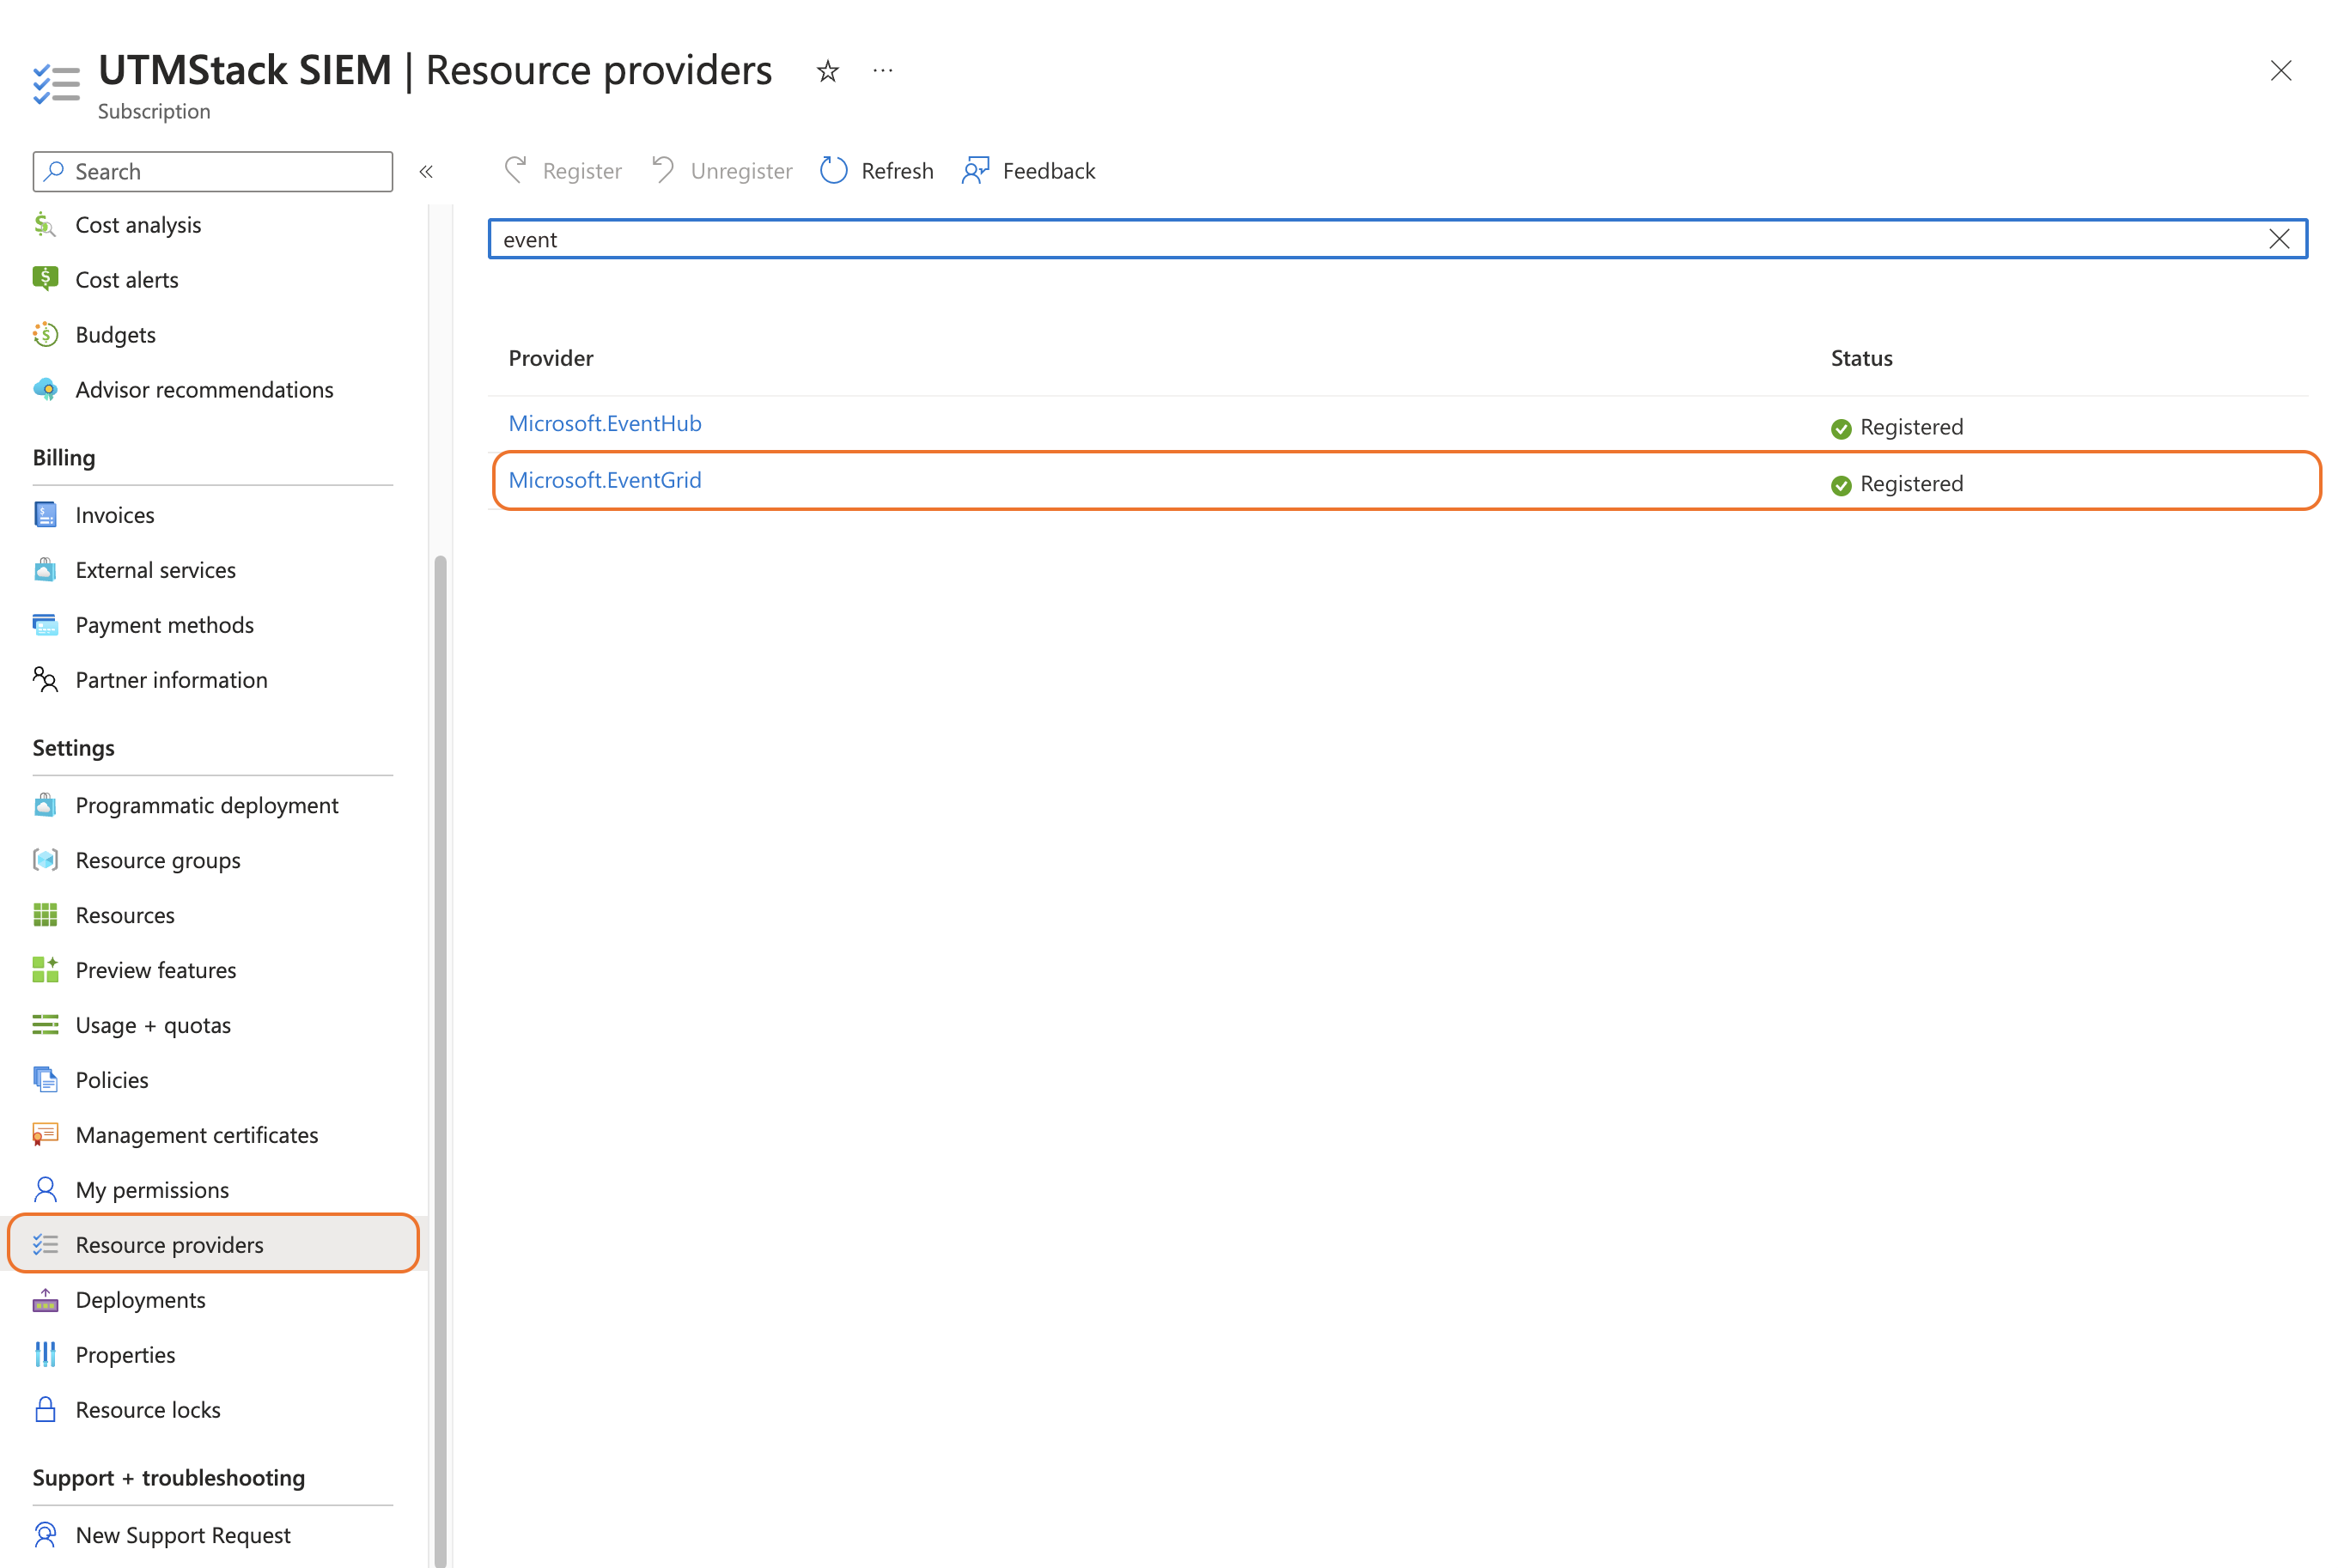2338x1568 pixels.
Task: Click the Feedback icon in the toolbar
Action: click(975, 171)
